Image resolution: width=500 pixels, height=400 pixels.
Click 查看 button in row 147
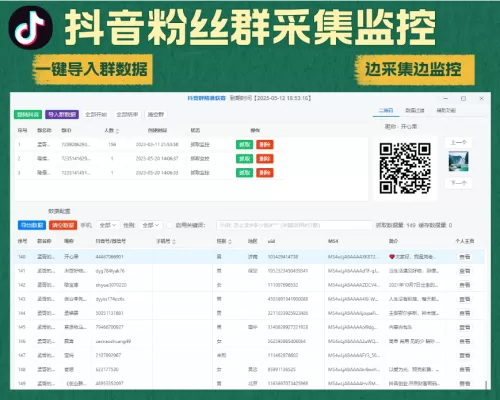click(x=465, y=355)
